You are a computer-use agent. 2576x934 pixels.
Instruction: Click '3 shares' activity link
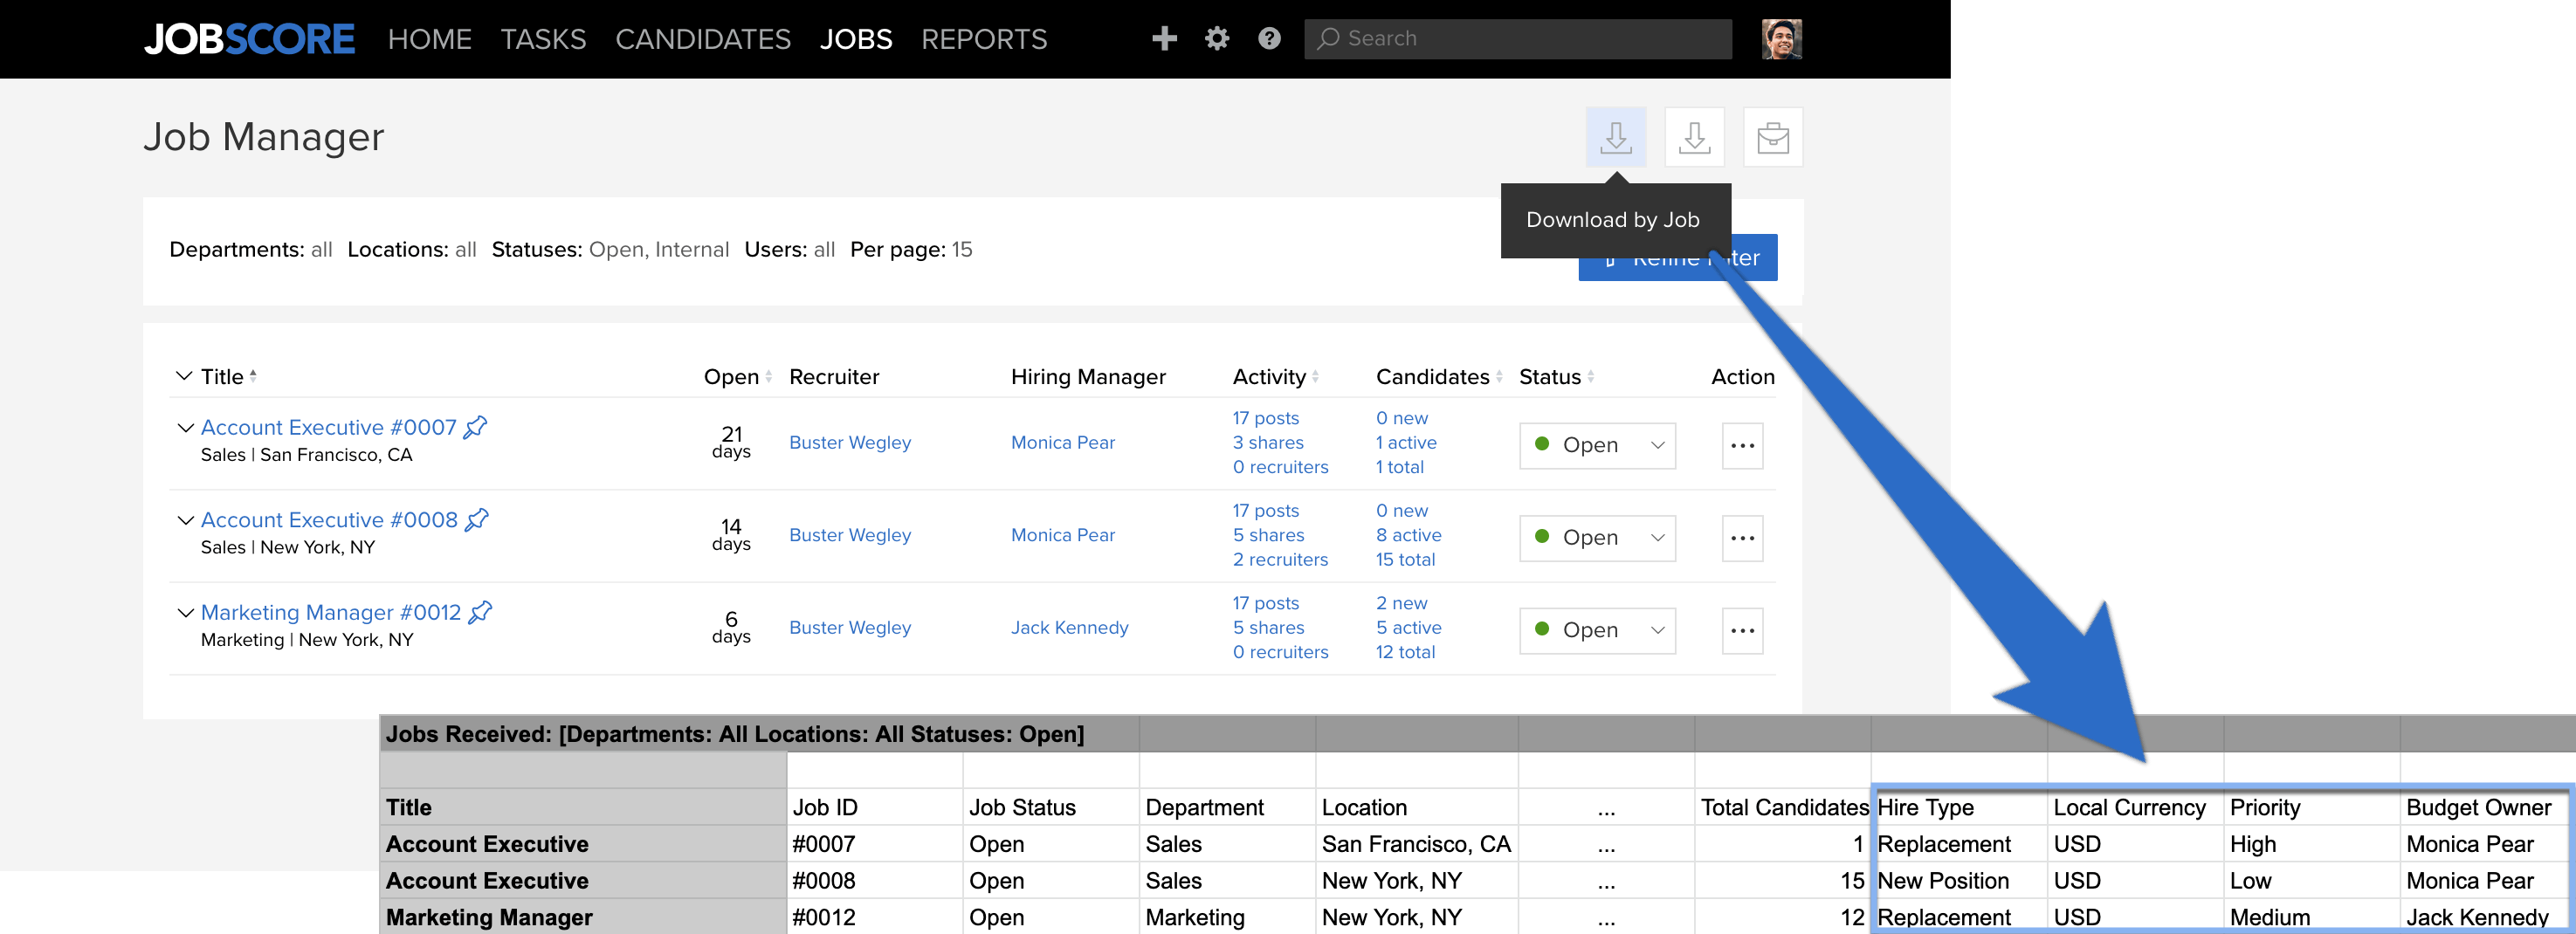click(1268, 442)
